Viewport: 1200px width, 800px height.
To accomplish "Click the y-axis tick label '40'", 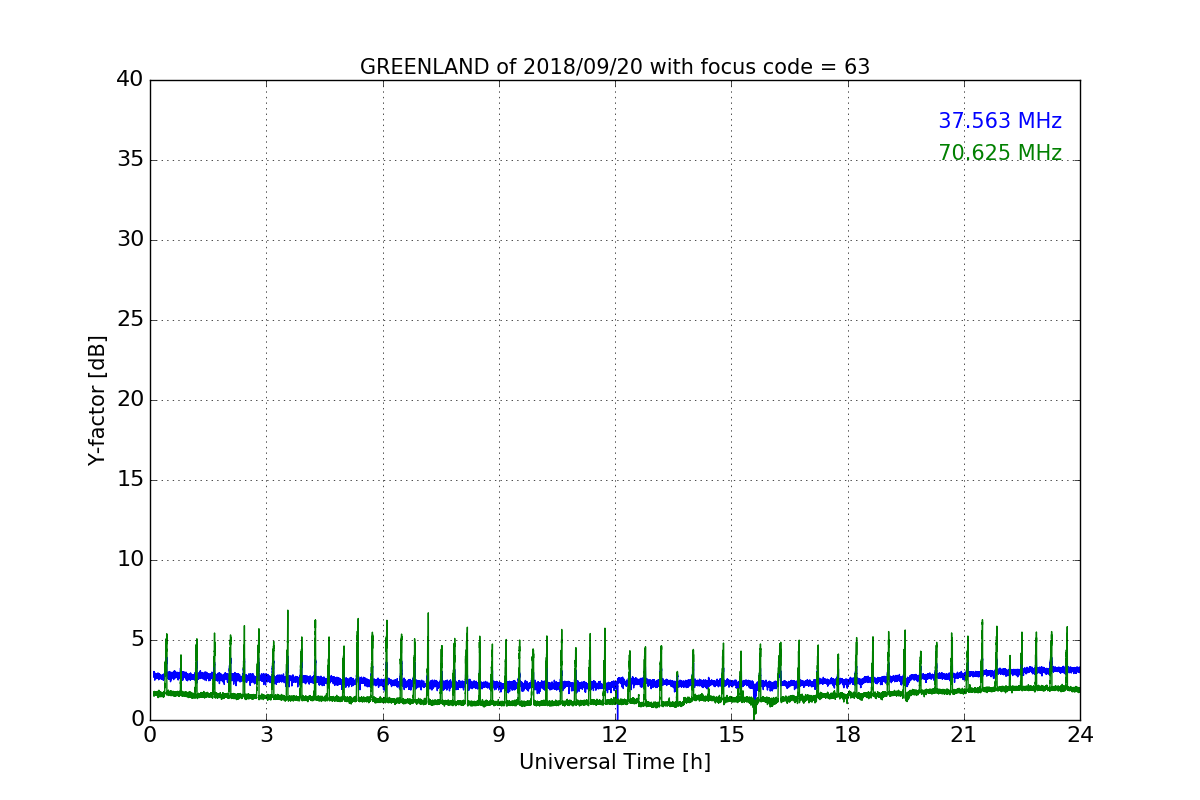I will coord(130,79).
